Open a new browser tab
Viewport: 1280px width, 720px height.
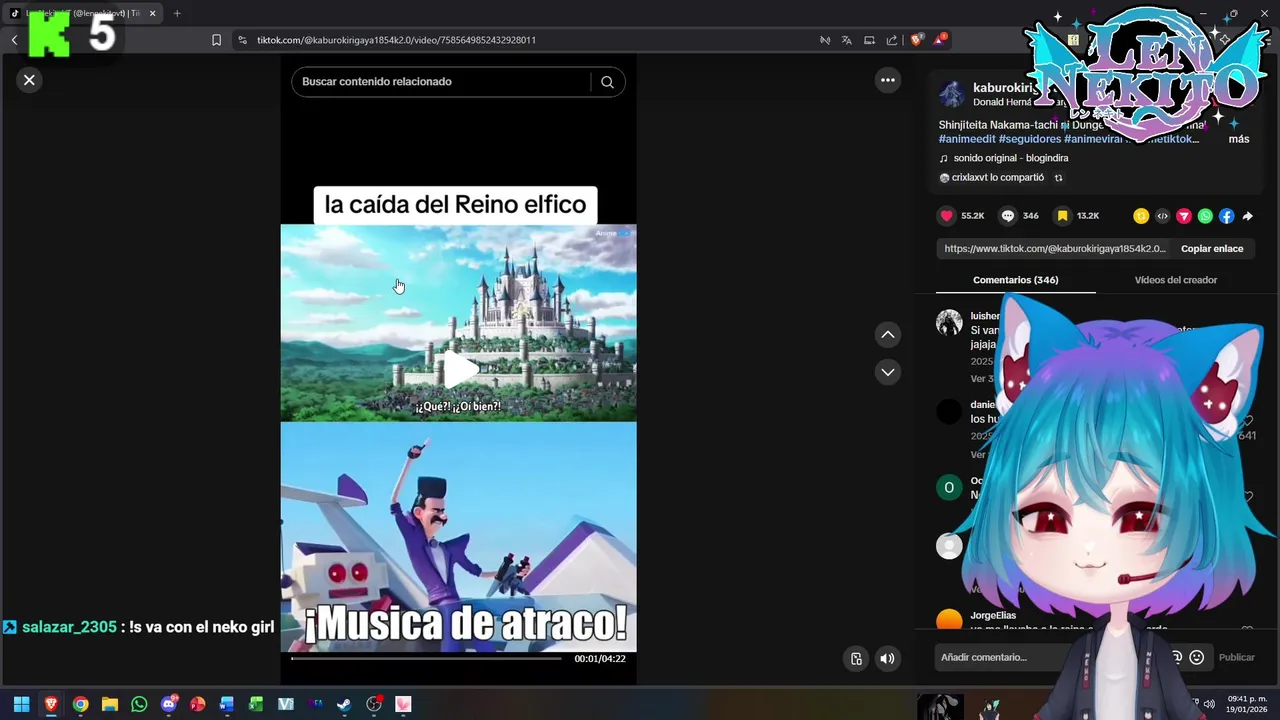click(x=177, y=13)
